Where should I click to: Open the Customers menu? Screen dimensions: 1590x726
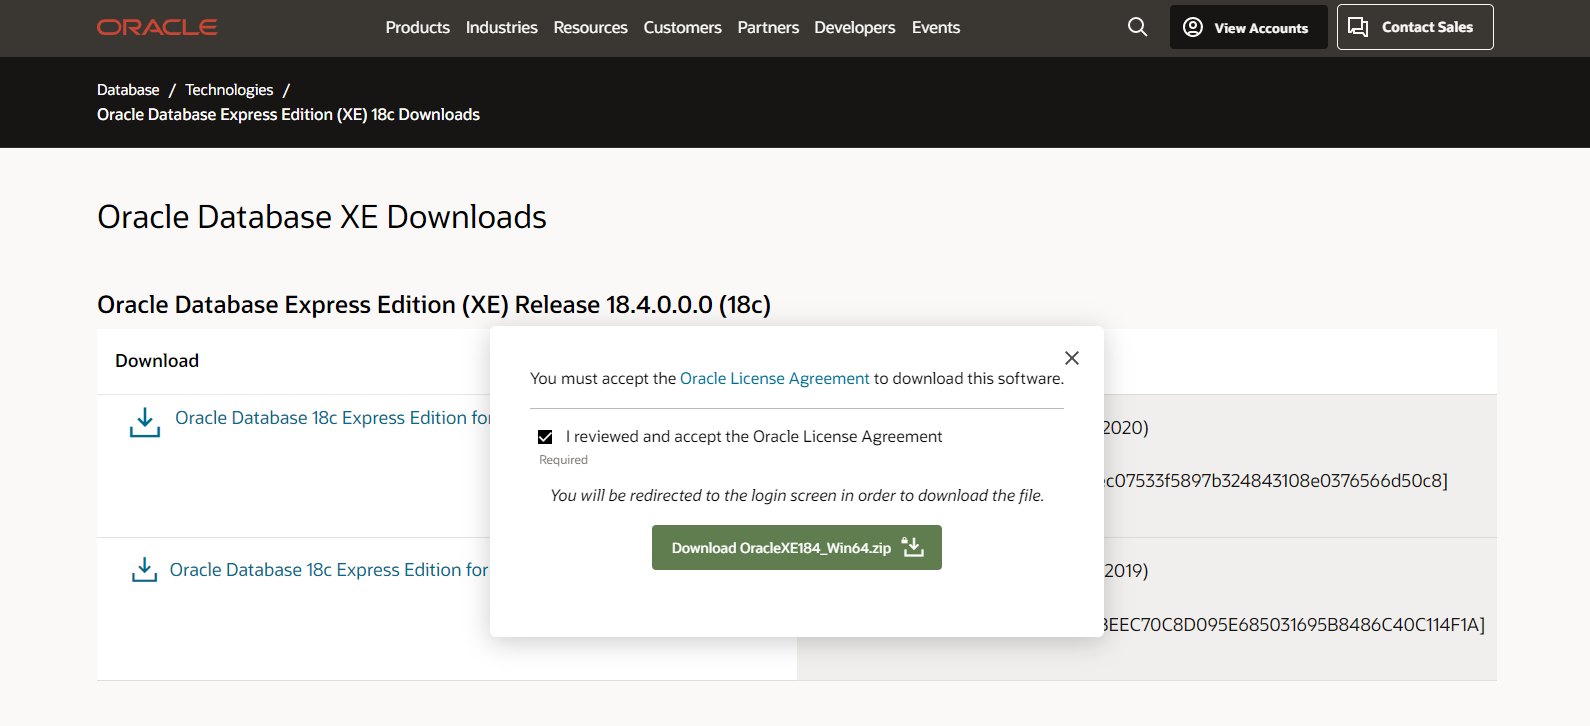[x=682, y=28]
